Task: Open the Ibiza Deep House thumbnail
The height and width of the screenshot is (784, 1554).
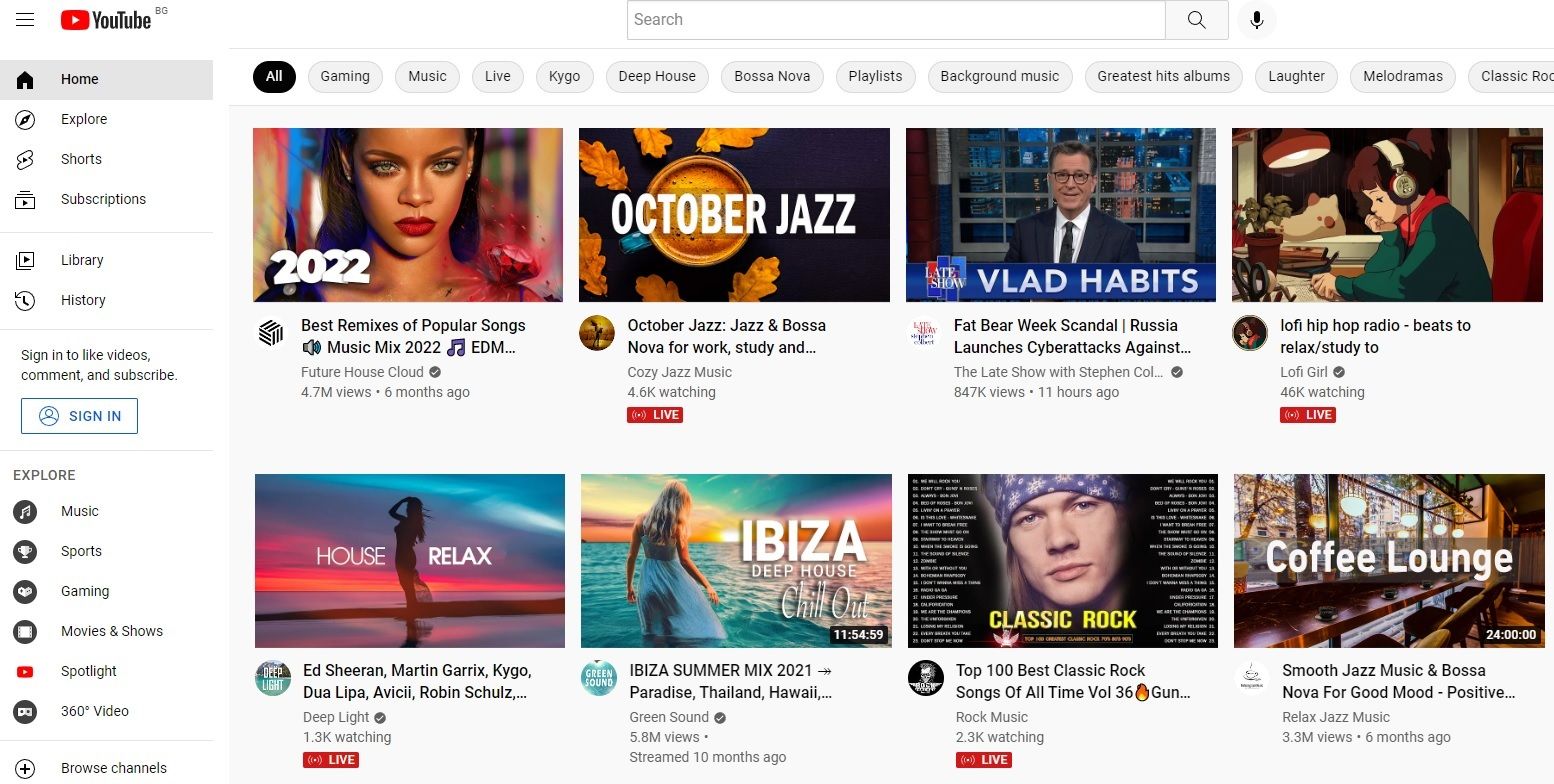Action: click(x=736, y=561)
